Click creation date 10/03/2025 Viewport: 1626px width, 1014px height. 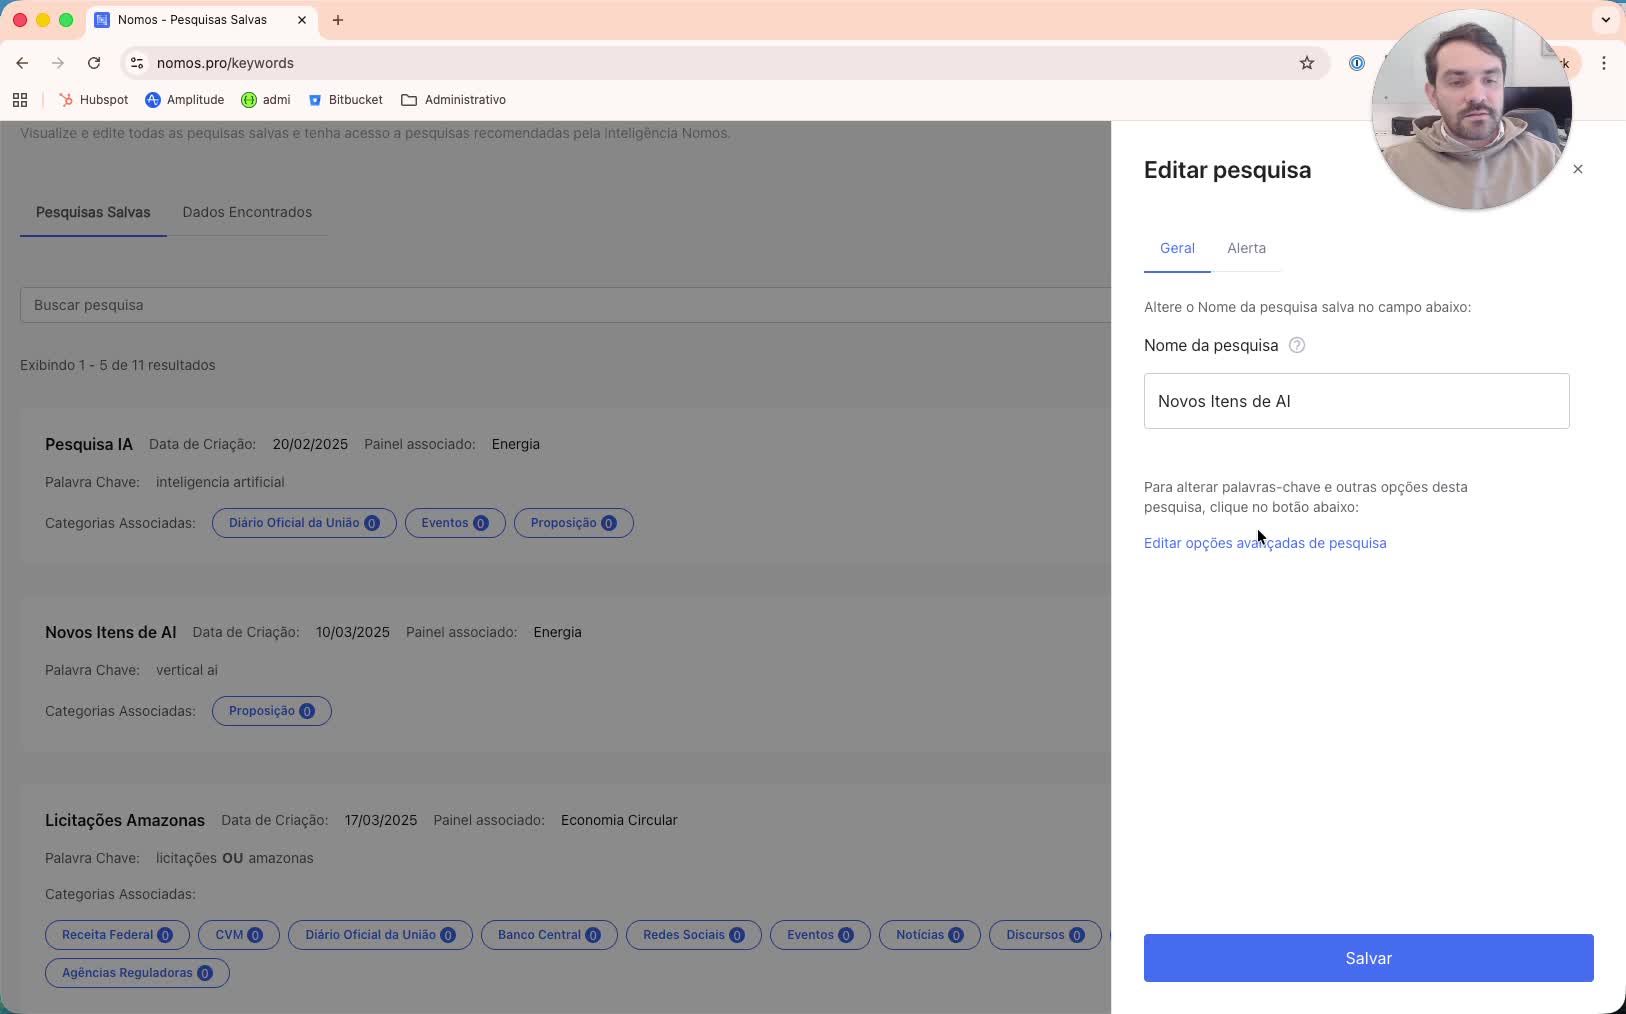[x=353, y=632]
